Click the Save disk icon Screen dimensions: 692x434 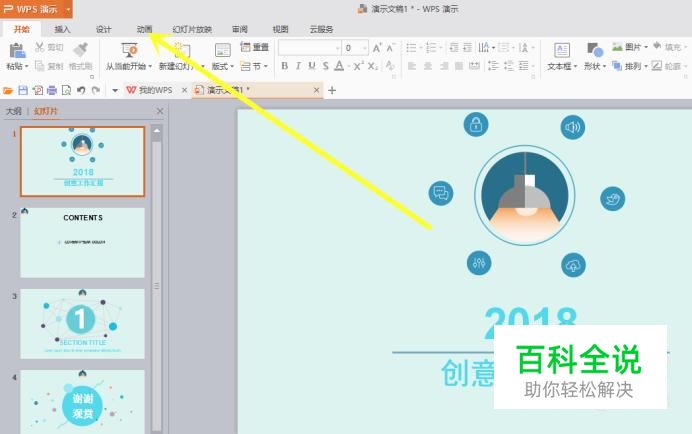point(23,91)
